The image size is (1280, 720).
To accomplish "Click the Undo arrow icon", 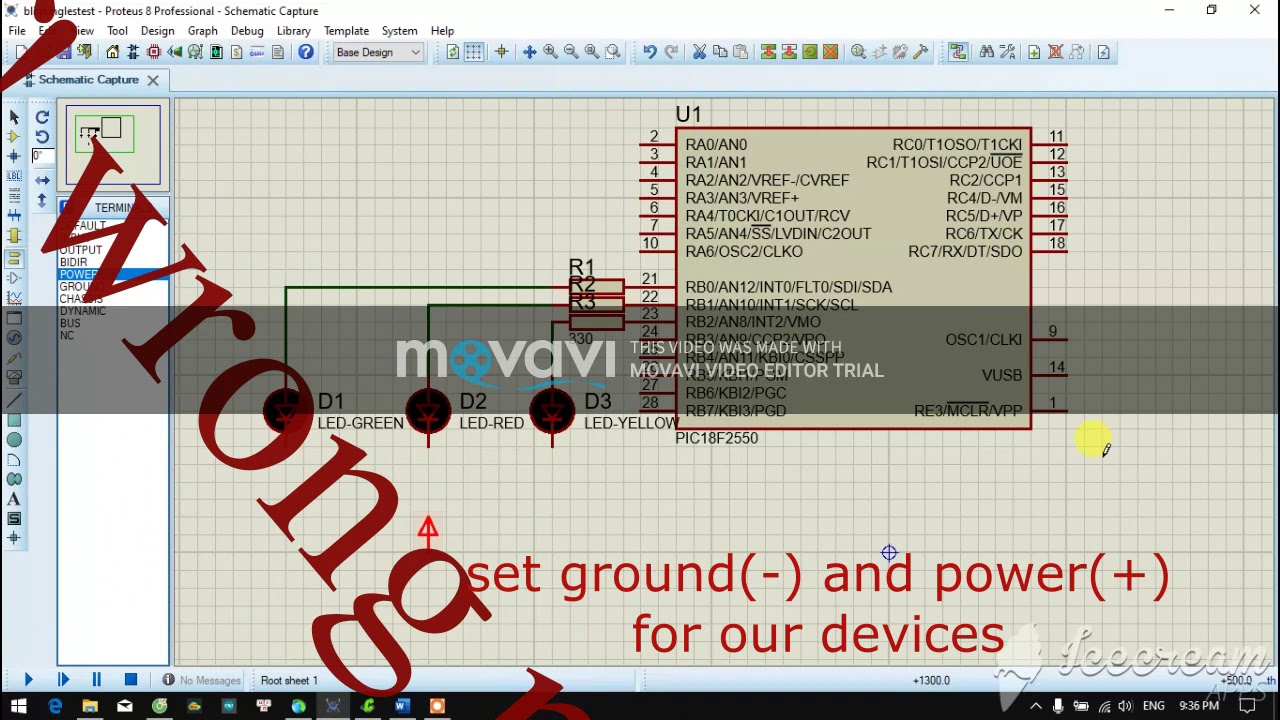I will tap(650, 52).
